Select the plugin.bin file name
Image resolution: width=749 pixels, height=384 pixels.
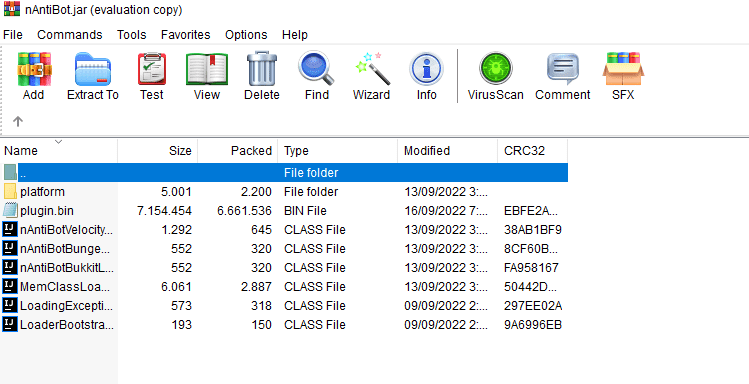47,211
